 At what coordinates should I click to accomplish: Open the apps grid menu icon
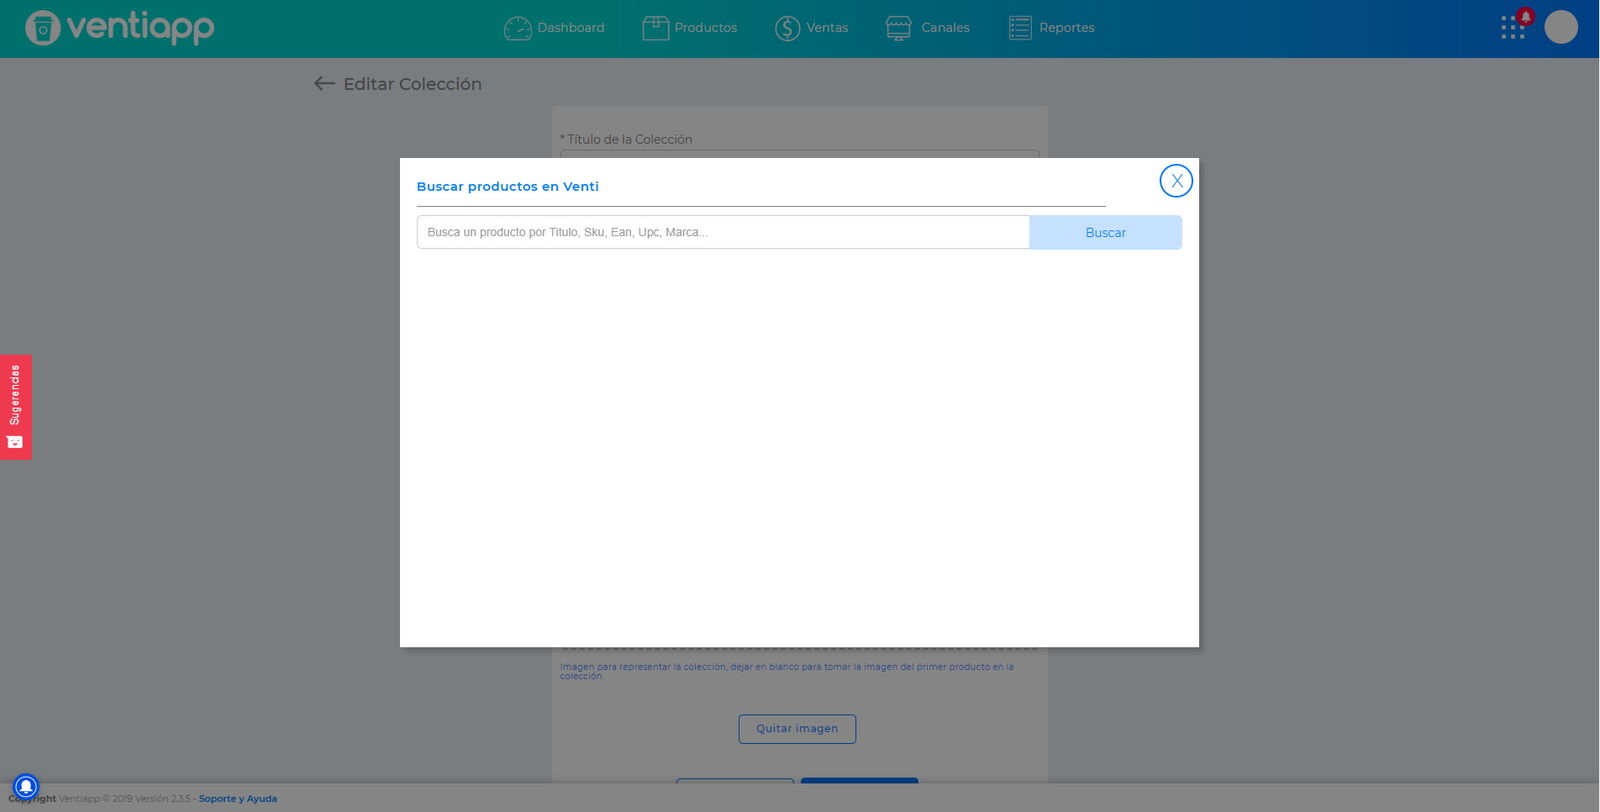point(1512,28)
